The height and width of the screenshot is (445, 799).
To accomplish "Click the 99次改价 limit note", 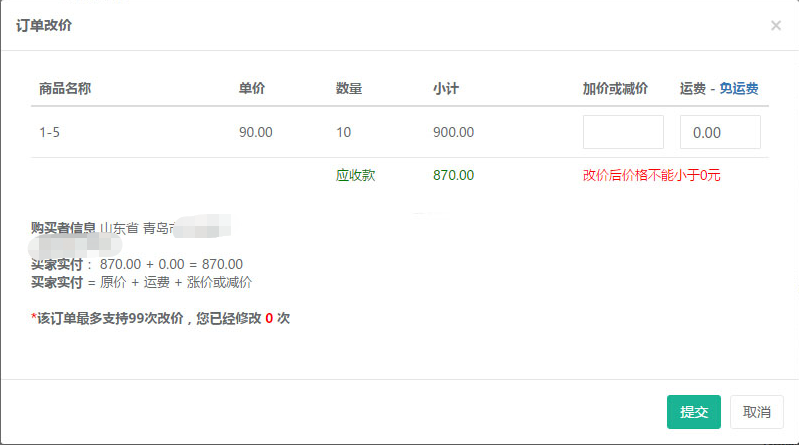I will click(160, 319).
